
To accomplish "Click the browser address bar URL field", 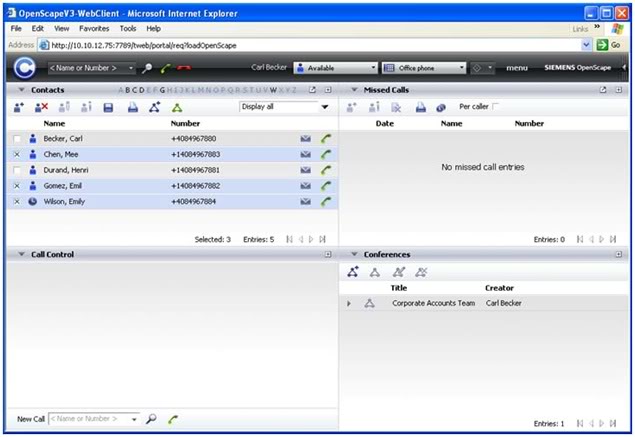I will 315,45.
